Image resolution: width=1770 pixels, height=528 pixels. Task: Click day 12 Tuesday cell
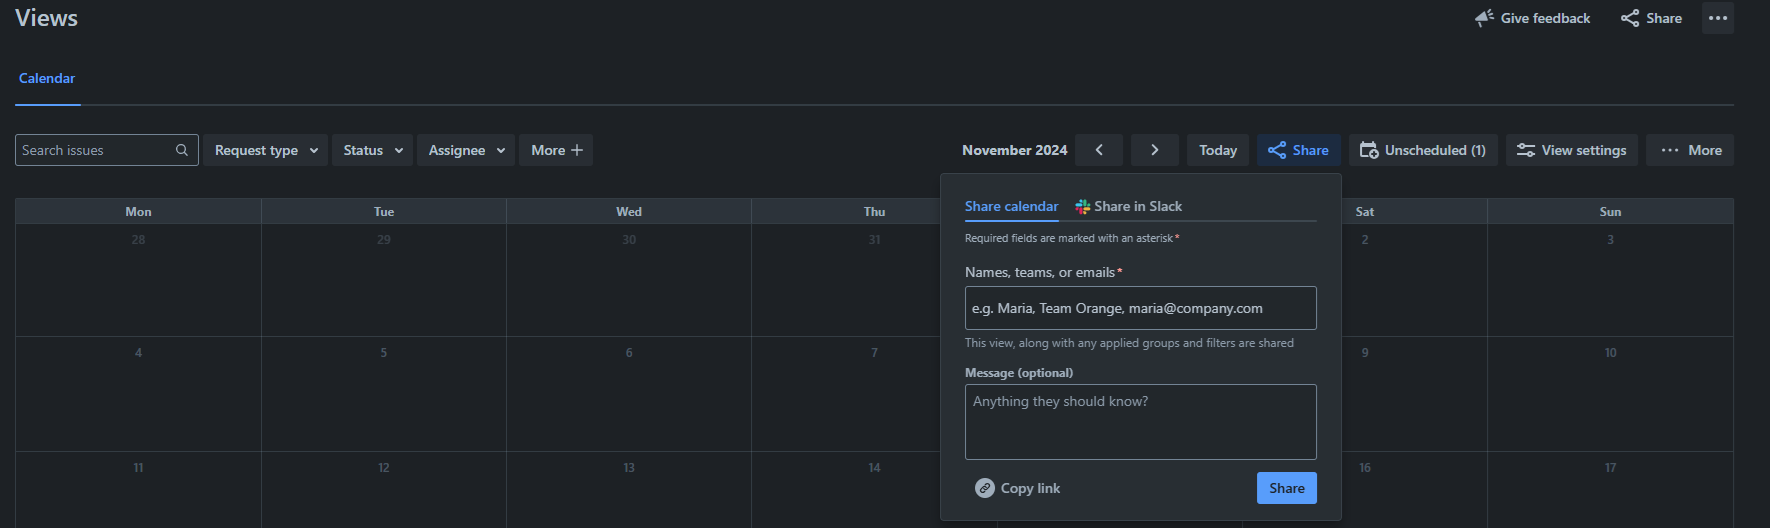[384, 490]
